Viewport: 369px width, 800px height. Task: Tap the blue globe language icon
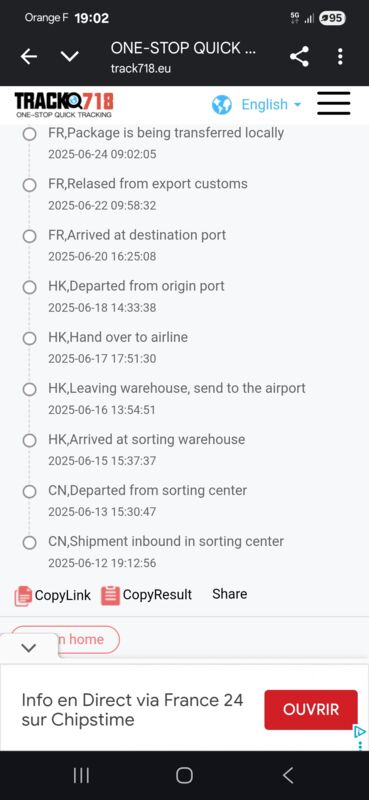222,105
